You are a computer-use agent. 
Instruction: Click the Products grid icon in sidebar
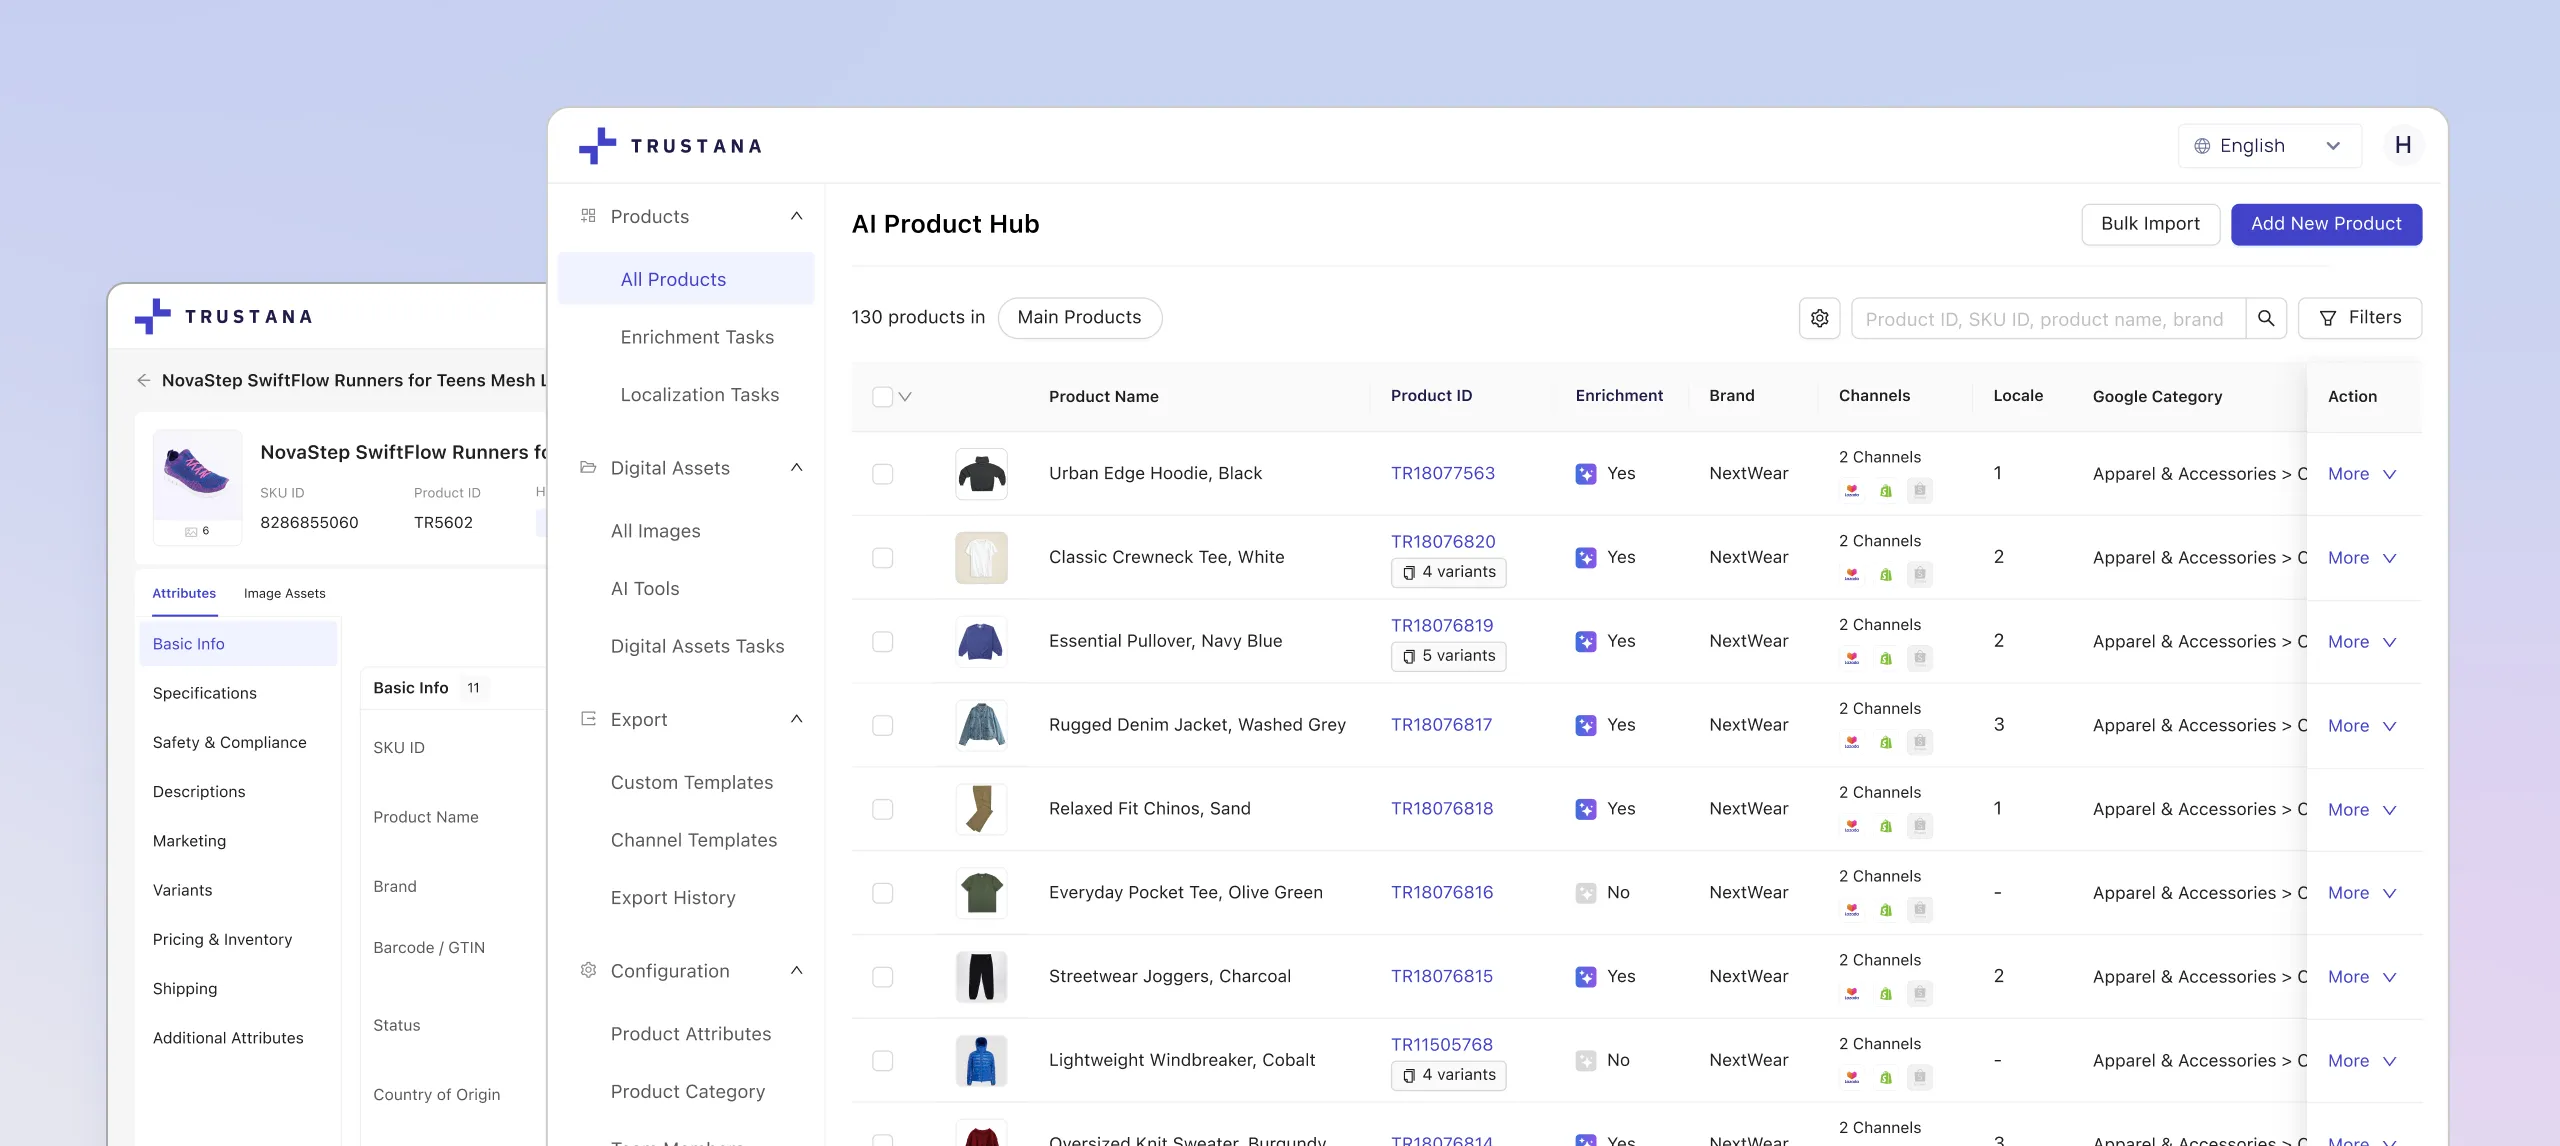(588, 216)
